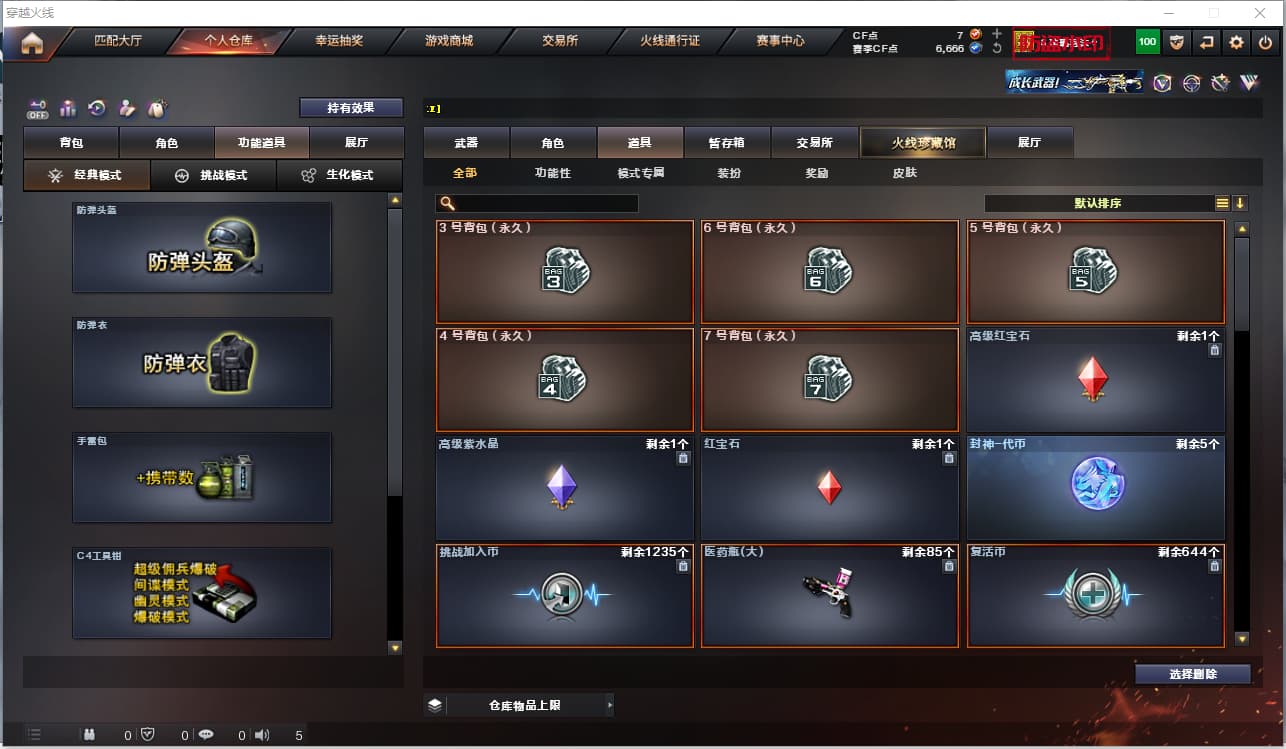This screenshot has height=749, width=1286.
Task: Toggle list view icon next to sorting
Action: click(x=1222, y=203)
